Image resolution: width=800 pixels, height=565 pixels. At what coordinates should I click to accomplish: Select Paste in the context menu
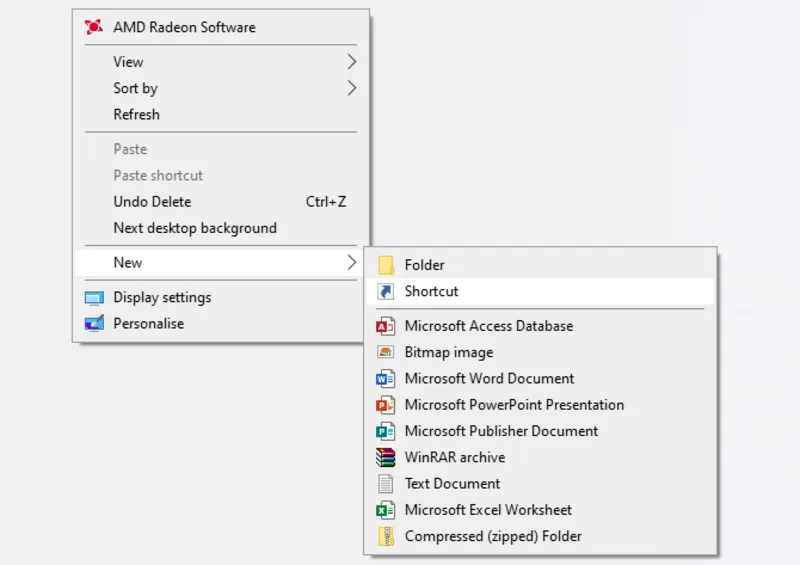tap(221, 149)
